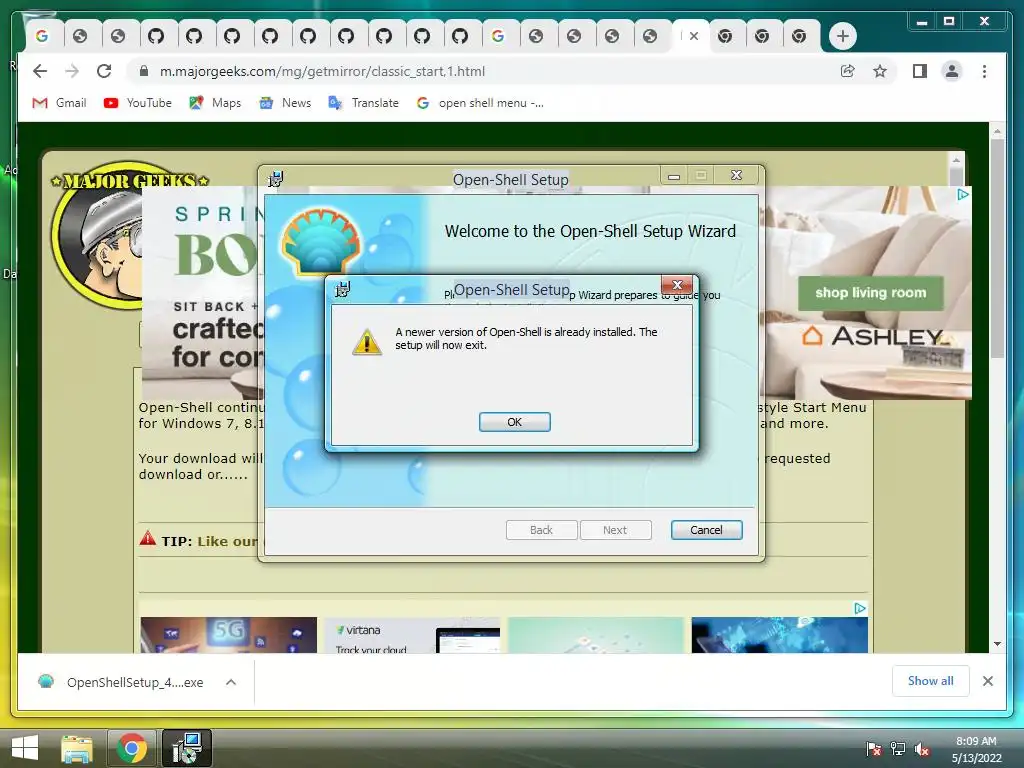Open the YouTube bookmark
This screenshot has width=1024, height=768.
click(x=138, y=103)
